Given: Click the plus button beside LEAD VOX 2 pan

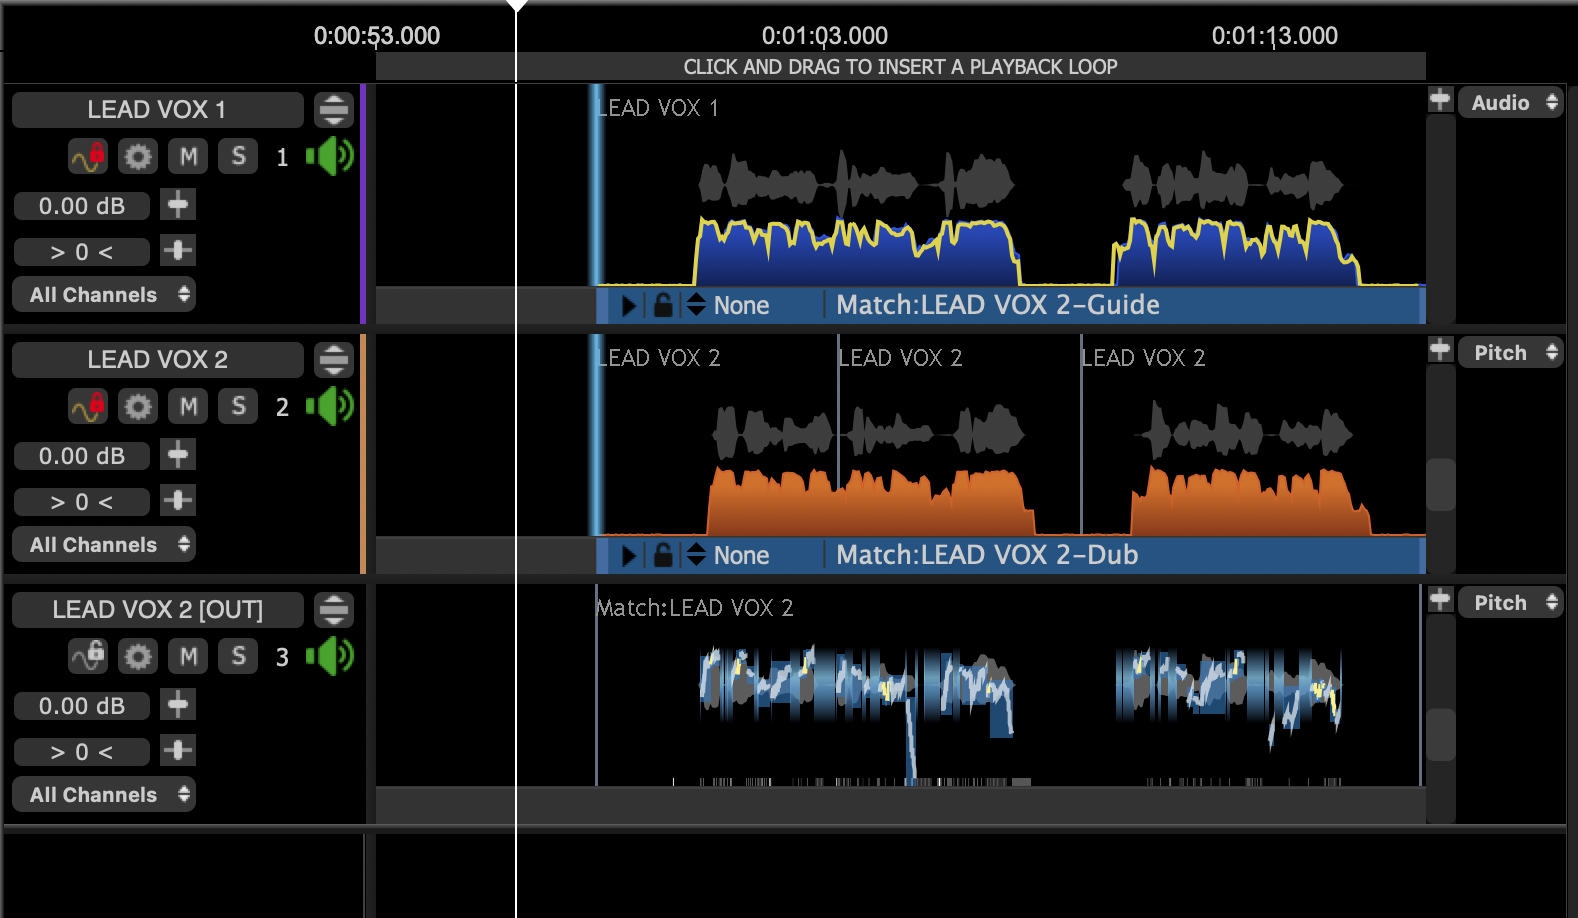Looking at the screenshot, I should point(178,501).
